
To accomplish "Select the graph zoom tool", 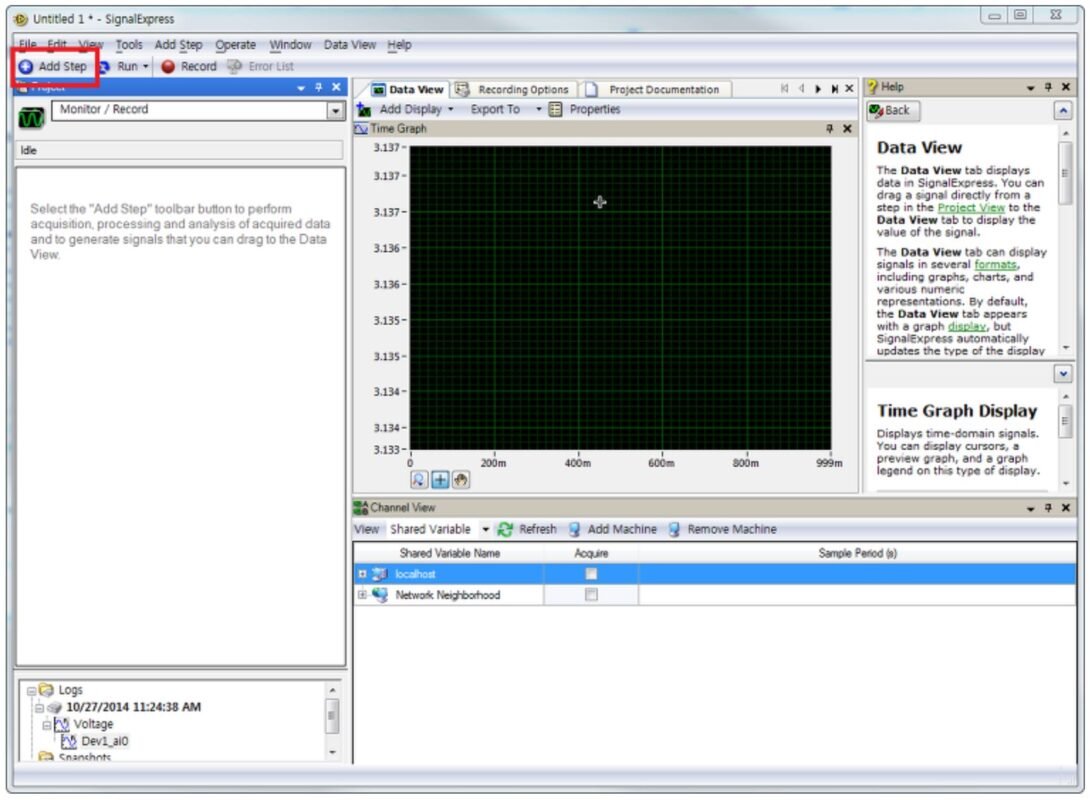I will [x=418, y=480].
